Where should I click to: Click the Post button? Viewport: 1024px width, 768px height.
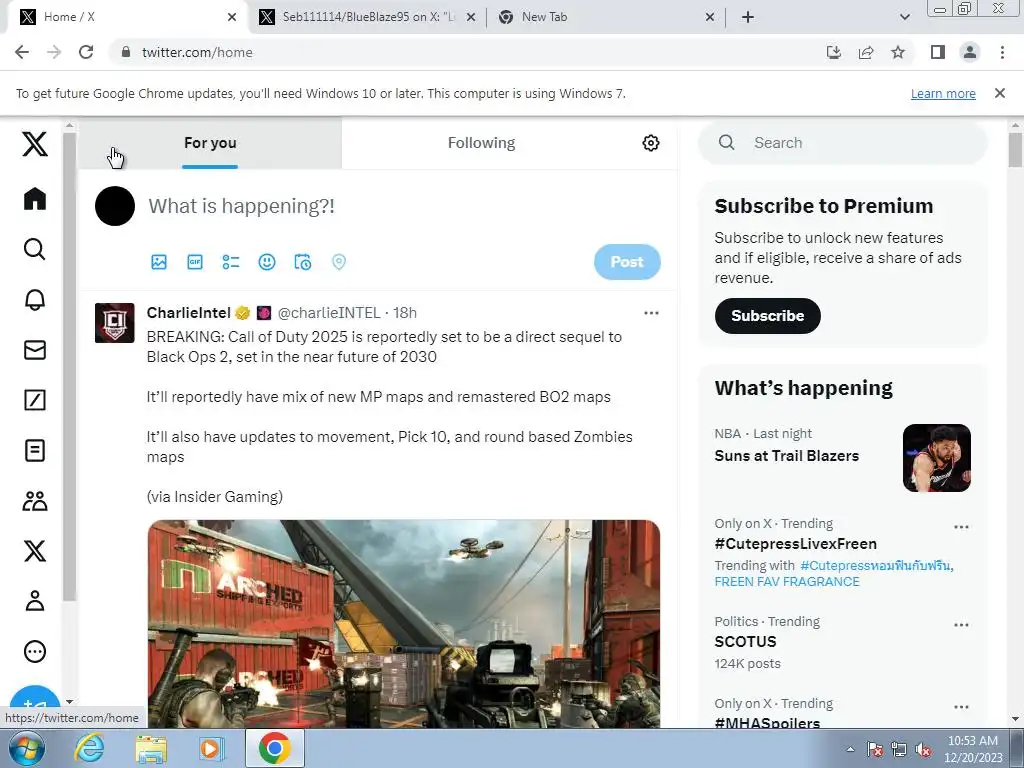pyautogui.click(x=627, y=262)
